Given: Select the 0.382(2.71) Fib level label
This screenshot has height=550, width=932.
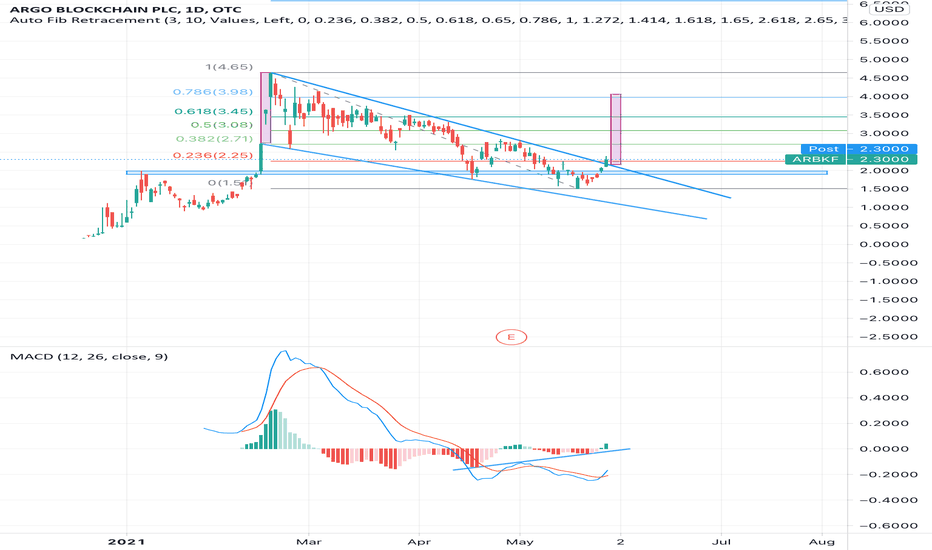Looking at the screenshot, I should click(x=214, y=139).
